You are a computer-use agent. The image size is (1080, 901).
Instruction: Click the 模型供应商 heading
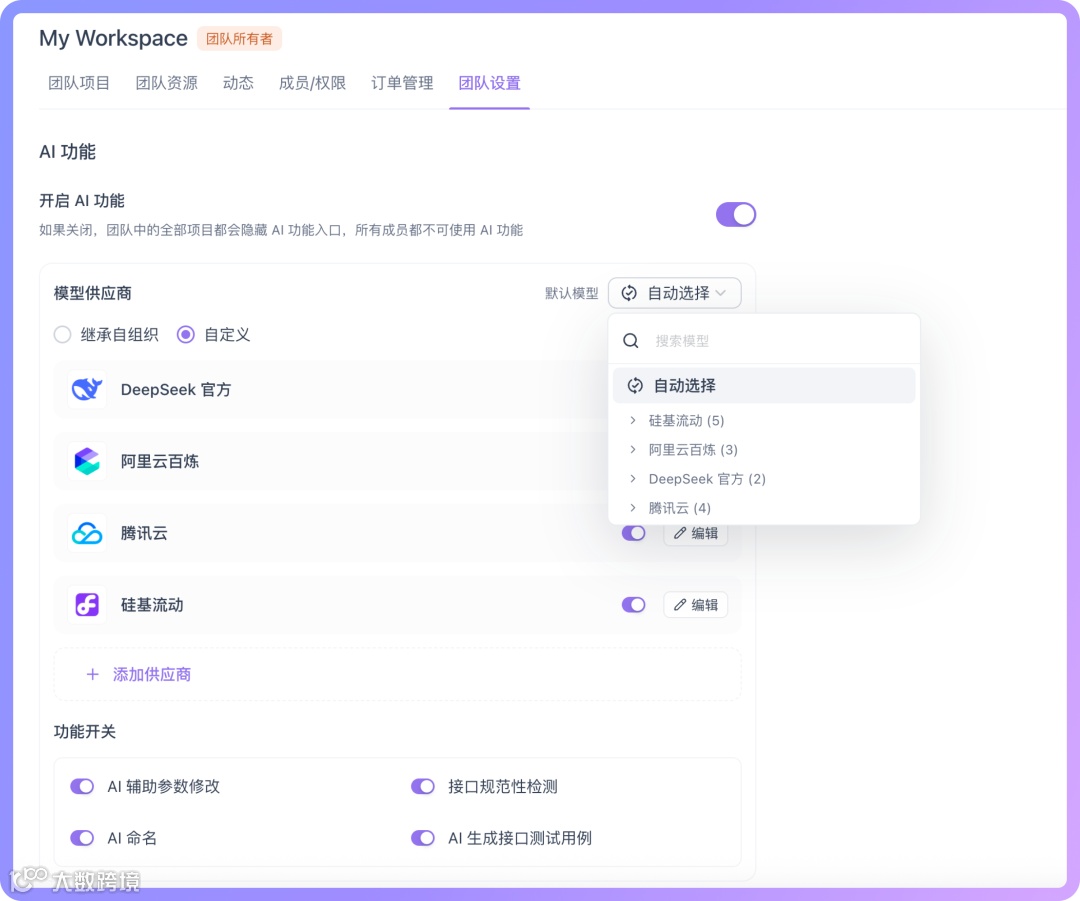[x=92, y=293]
